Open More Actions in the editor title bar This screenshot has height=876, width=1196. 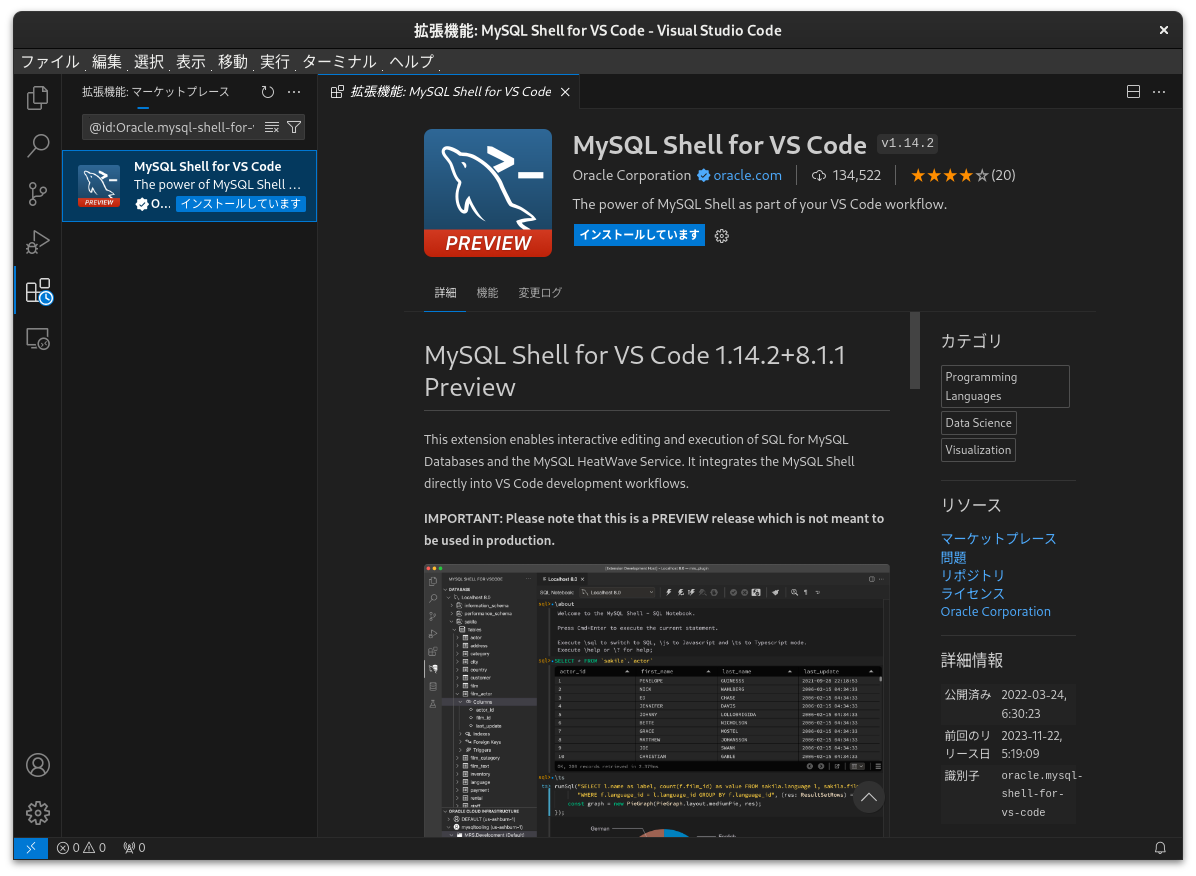[1158, 91]
